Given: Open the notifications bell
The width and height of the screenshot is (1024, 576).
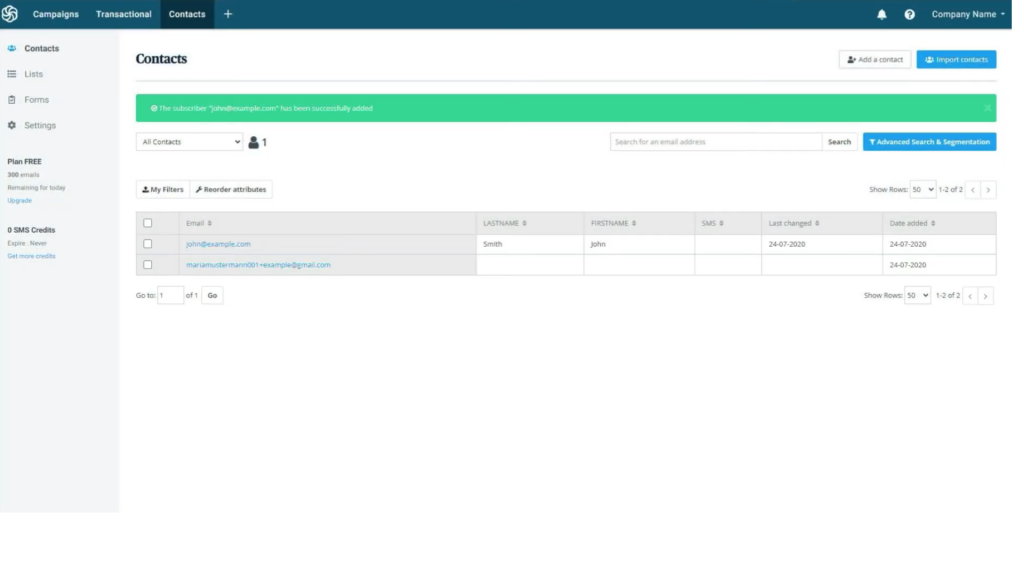Looking at the screenshot, I should tap(881, 14).
